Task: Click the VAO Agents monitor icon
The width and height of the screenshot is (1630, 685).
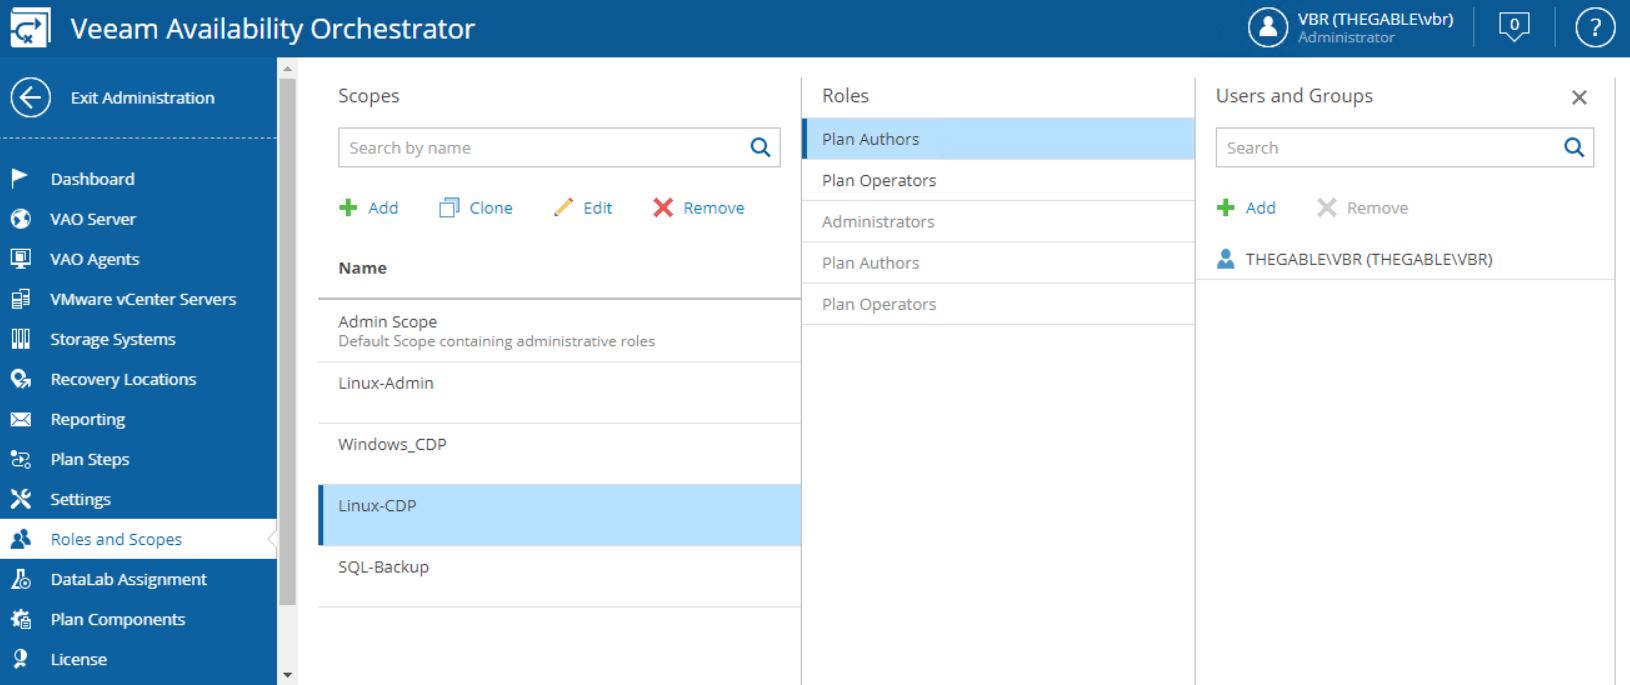Action: [20, 258]
